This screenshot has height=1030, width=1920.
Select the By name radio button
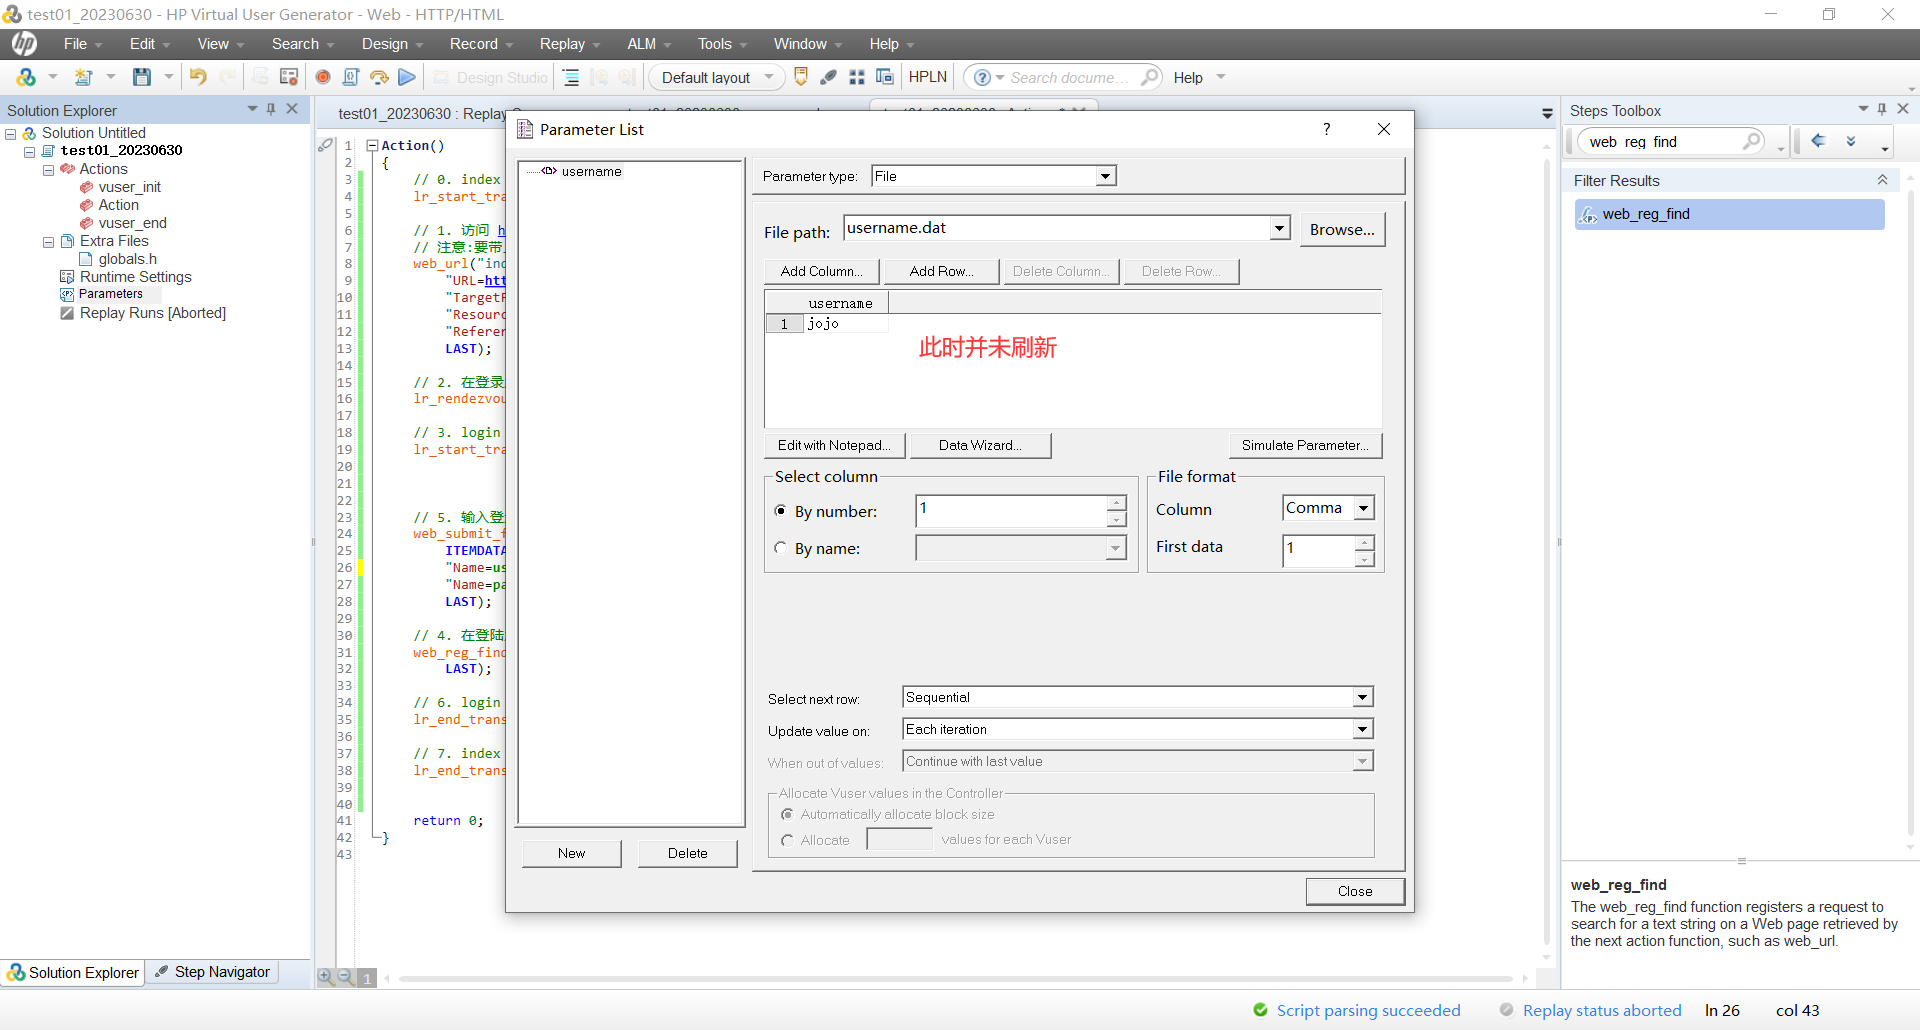click(781, 548)
